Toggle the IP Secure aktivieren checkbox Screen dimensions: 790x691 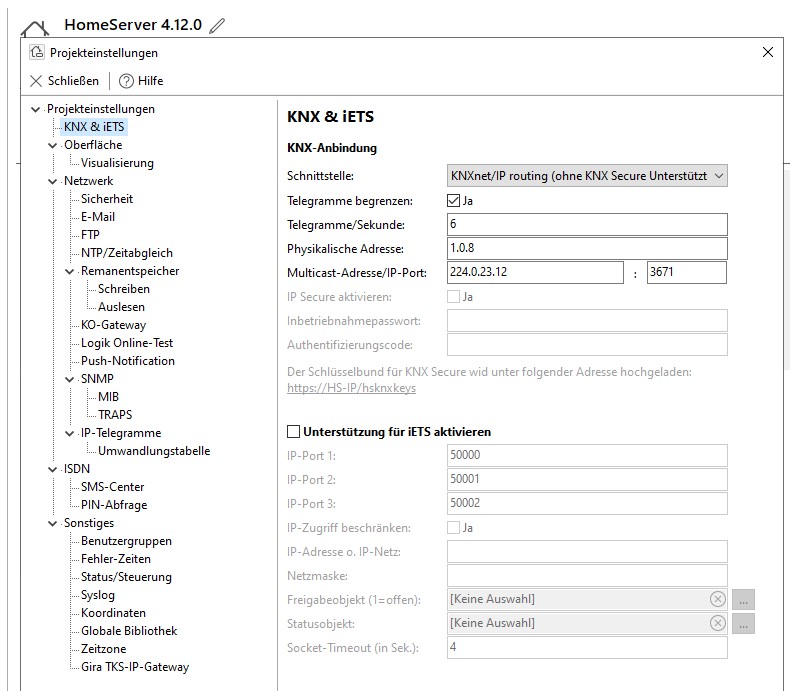454,296
